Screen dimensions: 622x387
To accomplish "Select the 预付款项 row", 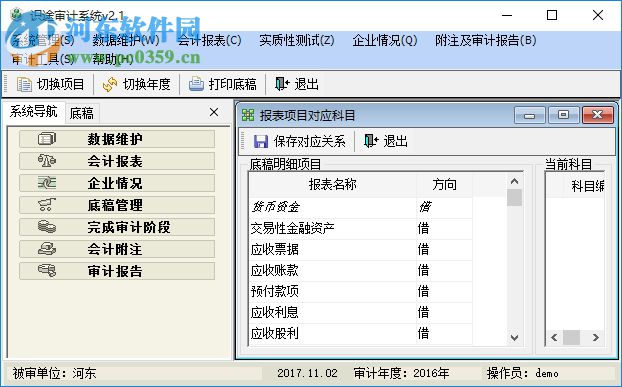I will click(x=361, y=291).
